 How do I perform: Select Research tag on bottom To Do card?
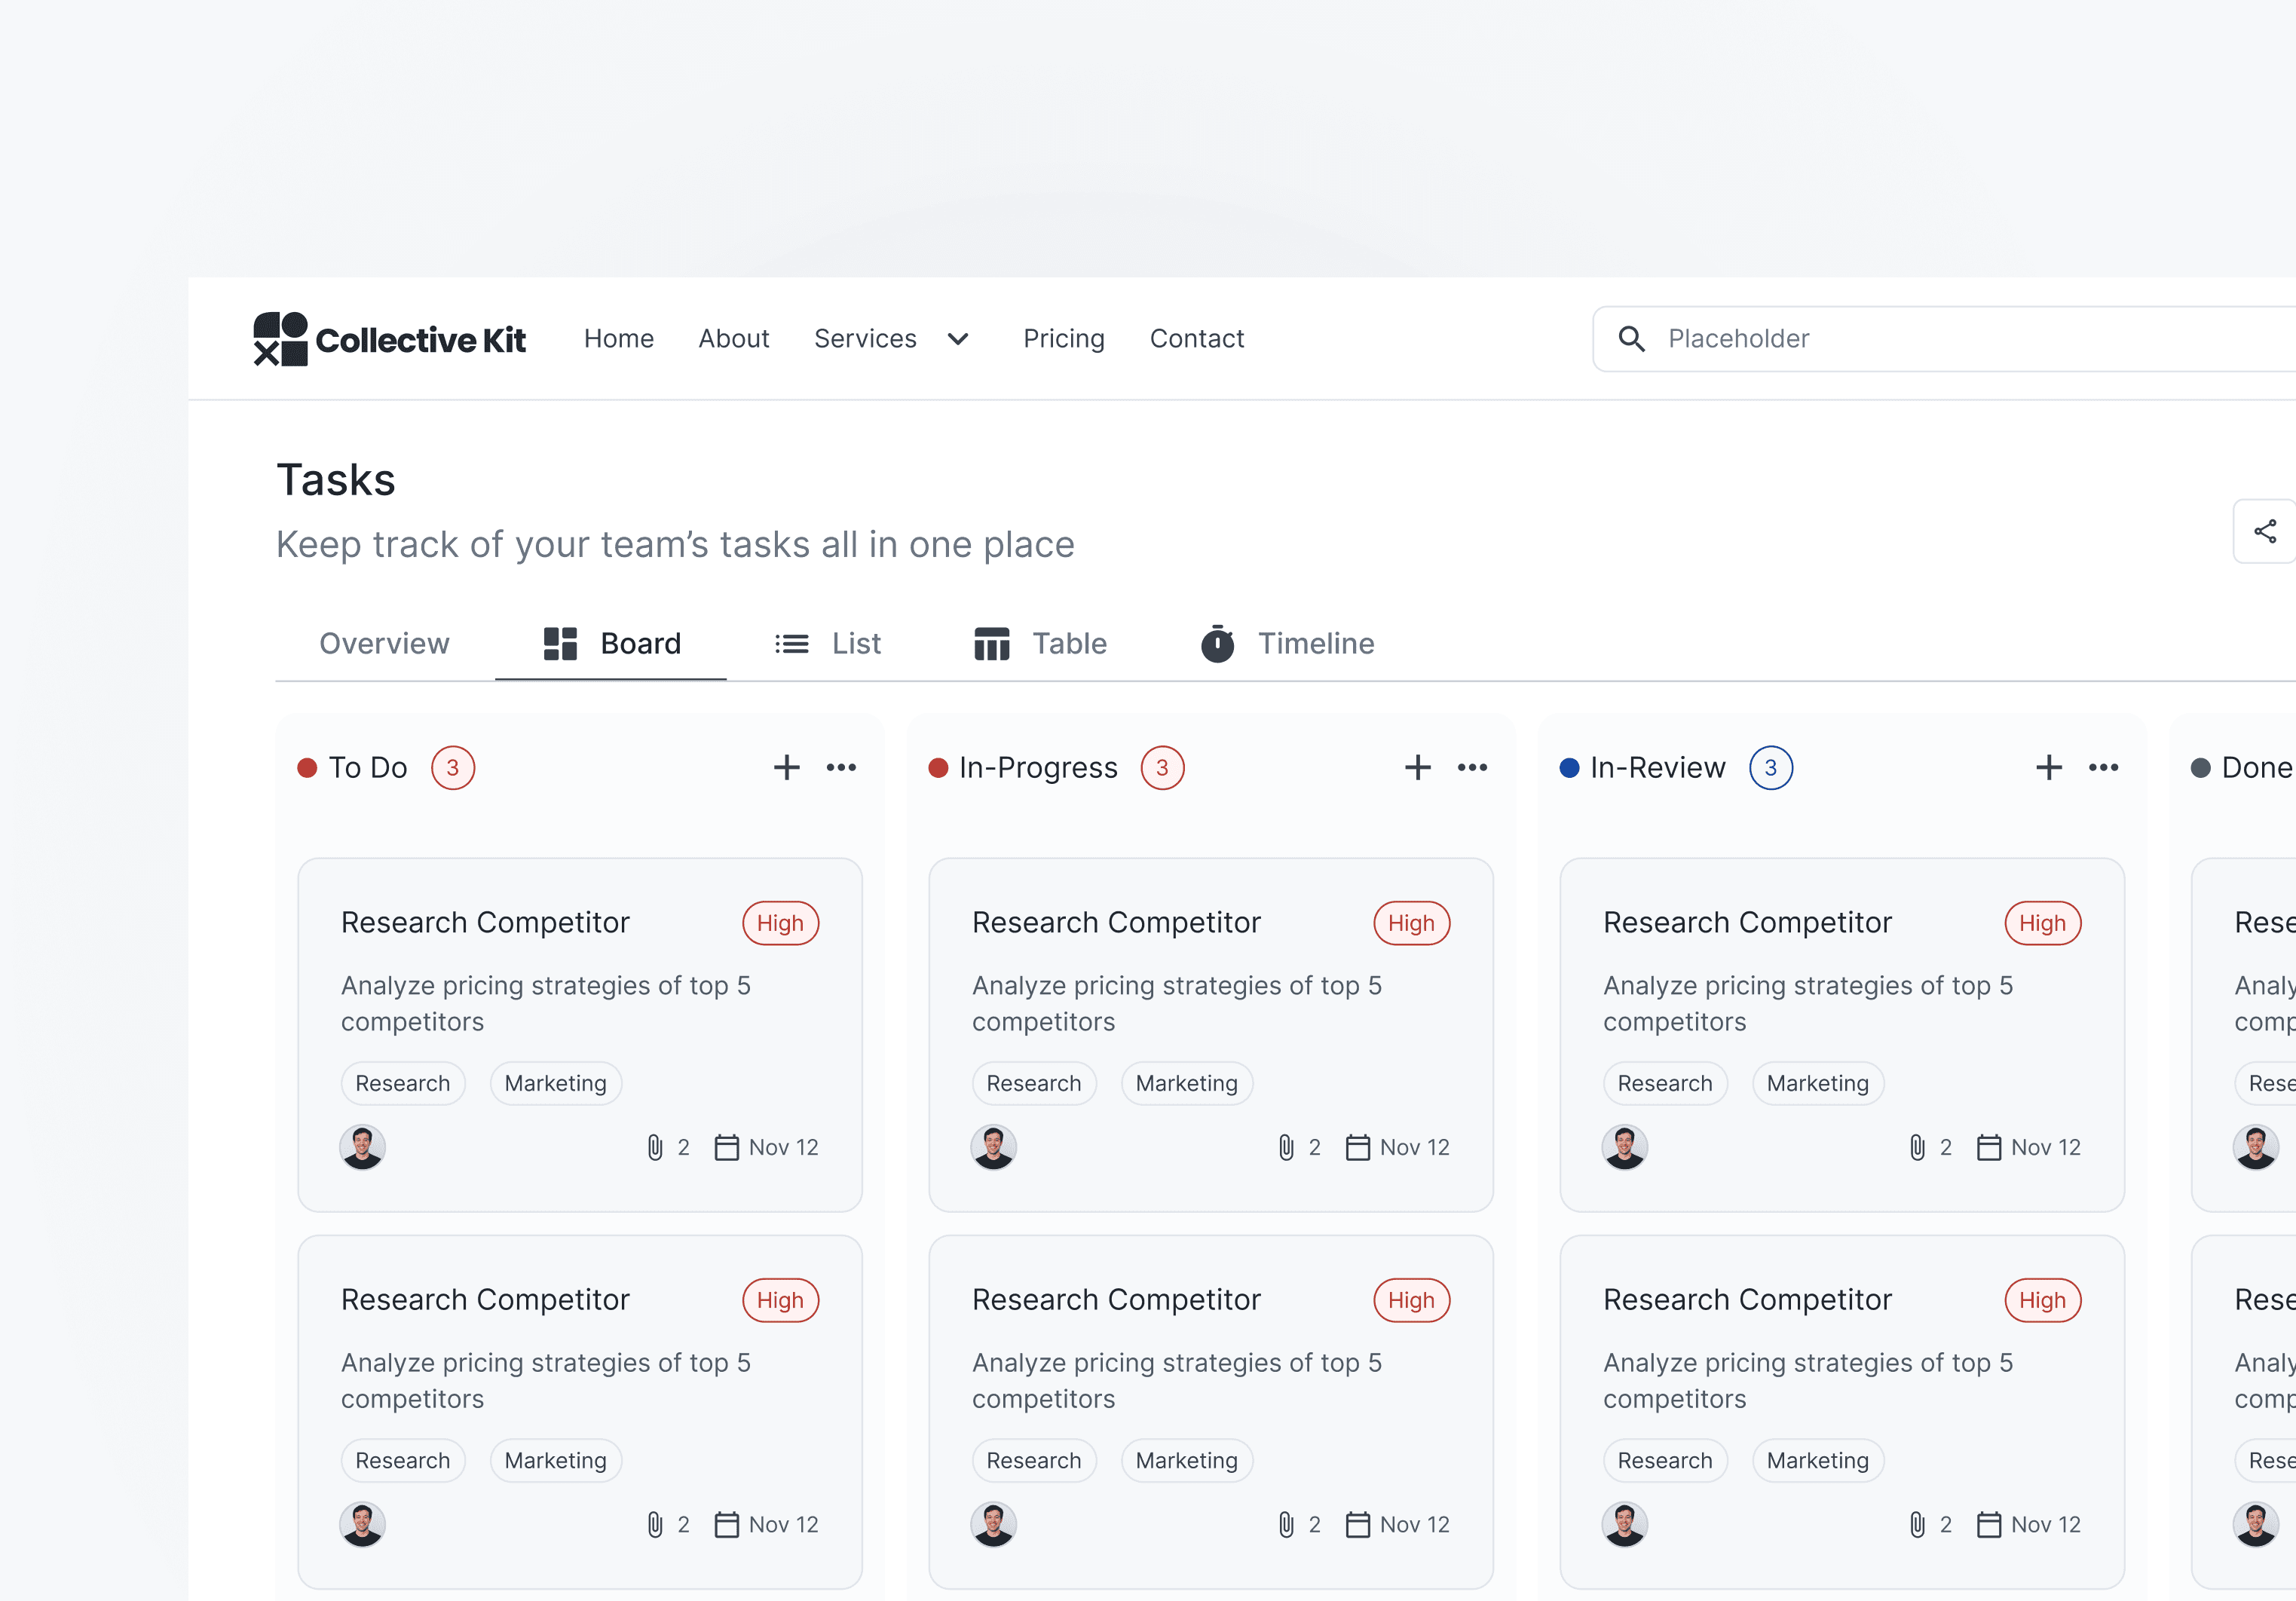point(403,1461)
